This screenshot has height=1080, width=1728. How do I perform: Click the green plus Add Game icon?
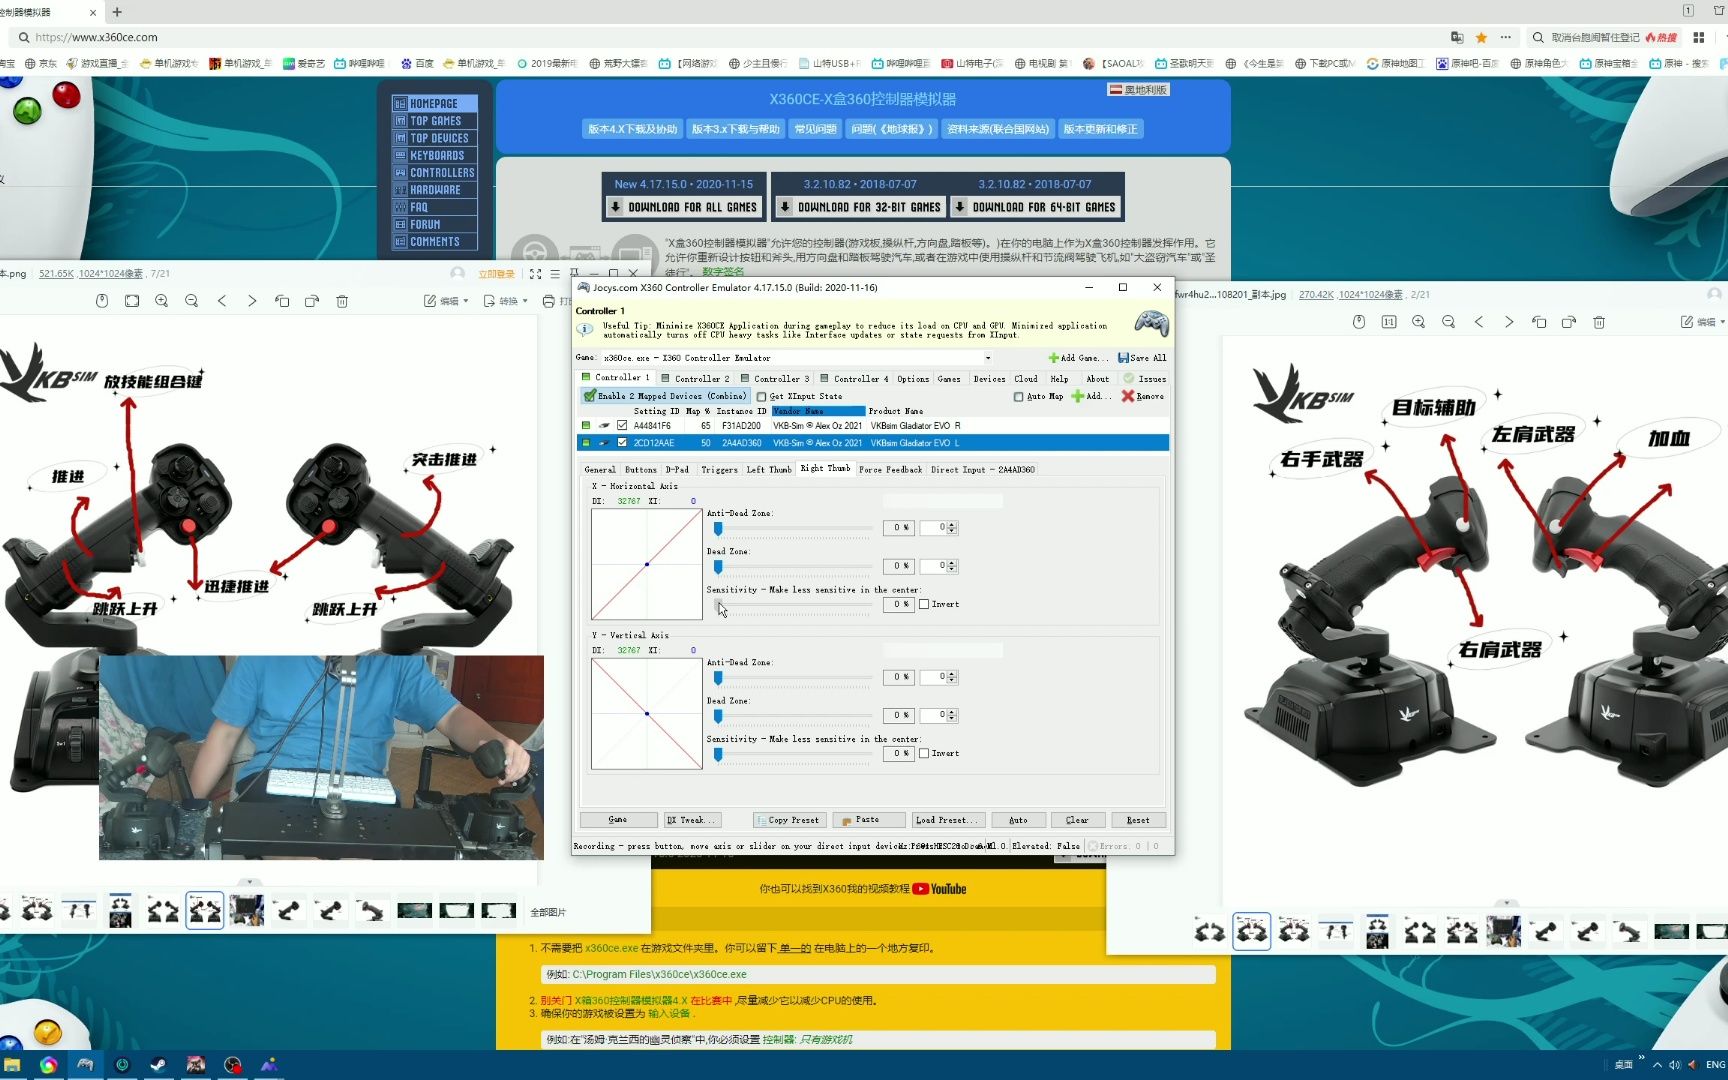[x=1053, y=357]
